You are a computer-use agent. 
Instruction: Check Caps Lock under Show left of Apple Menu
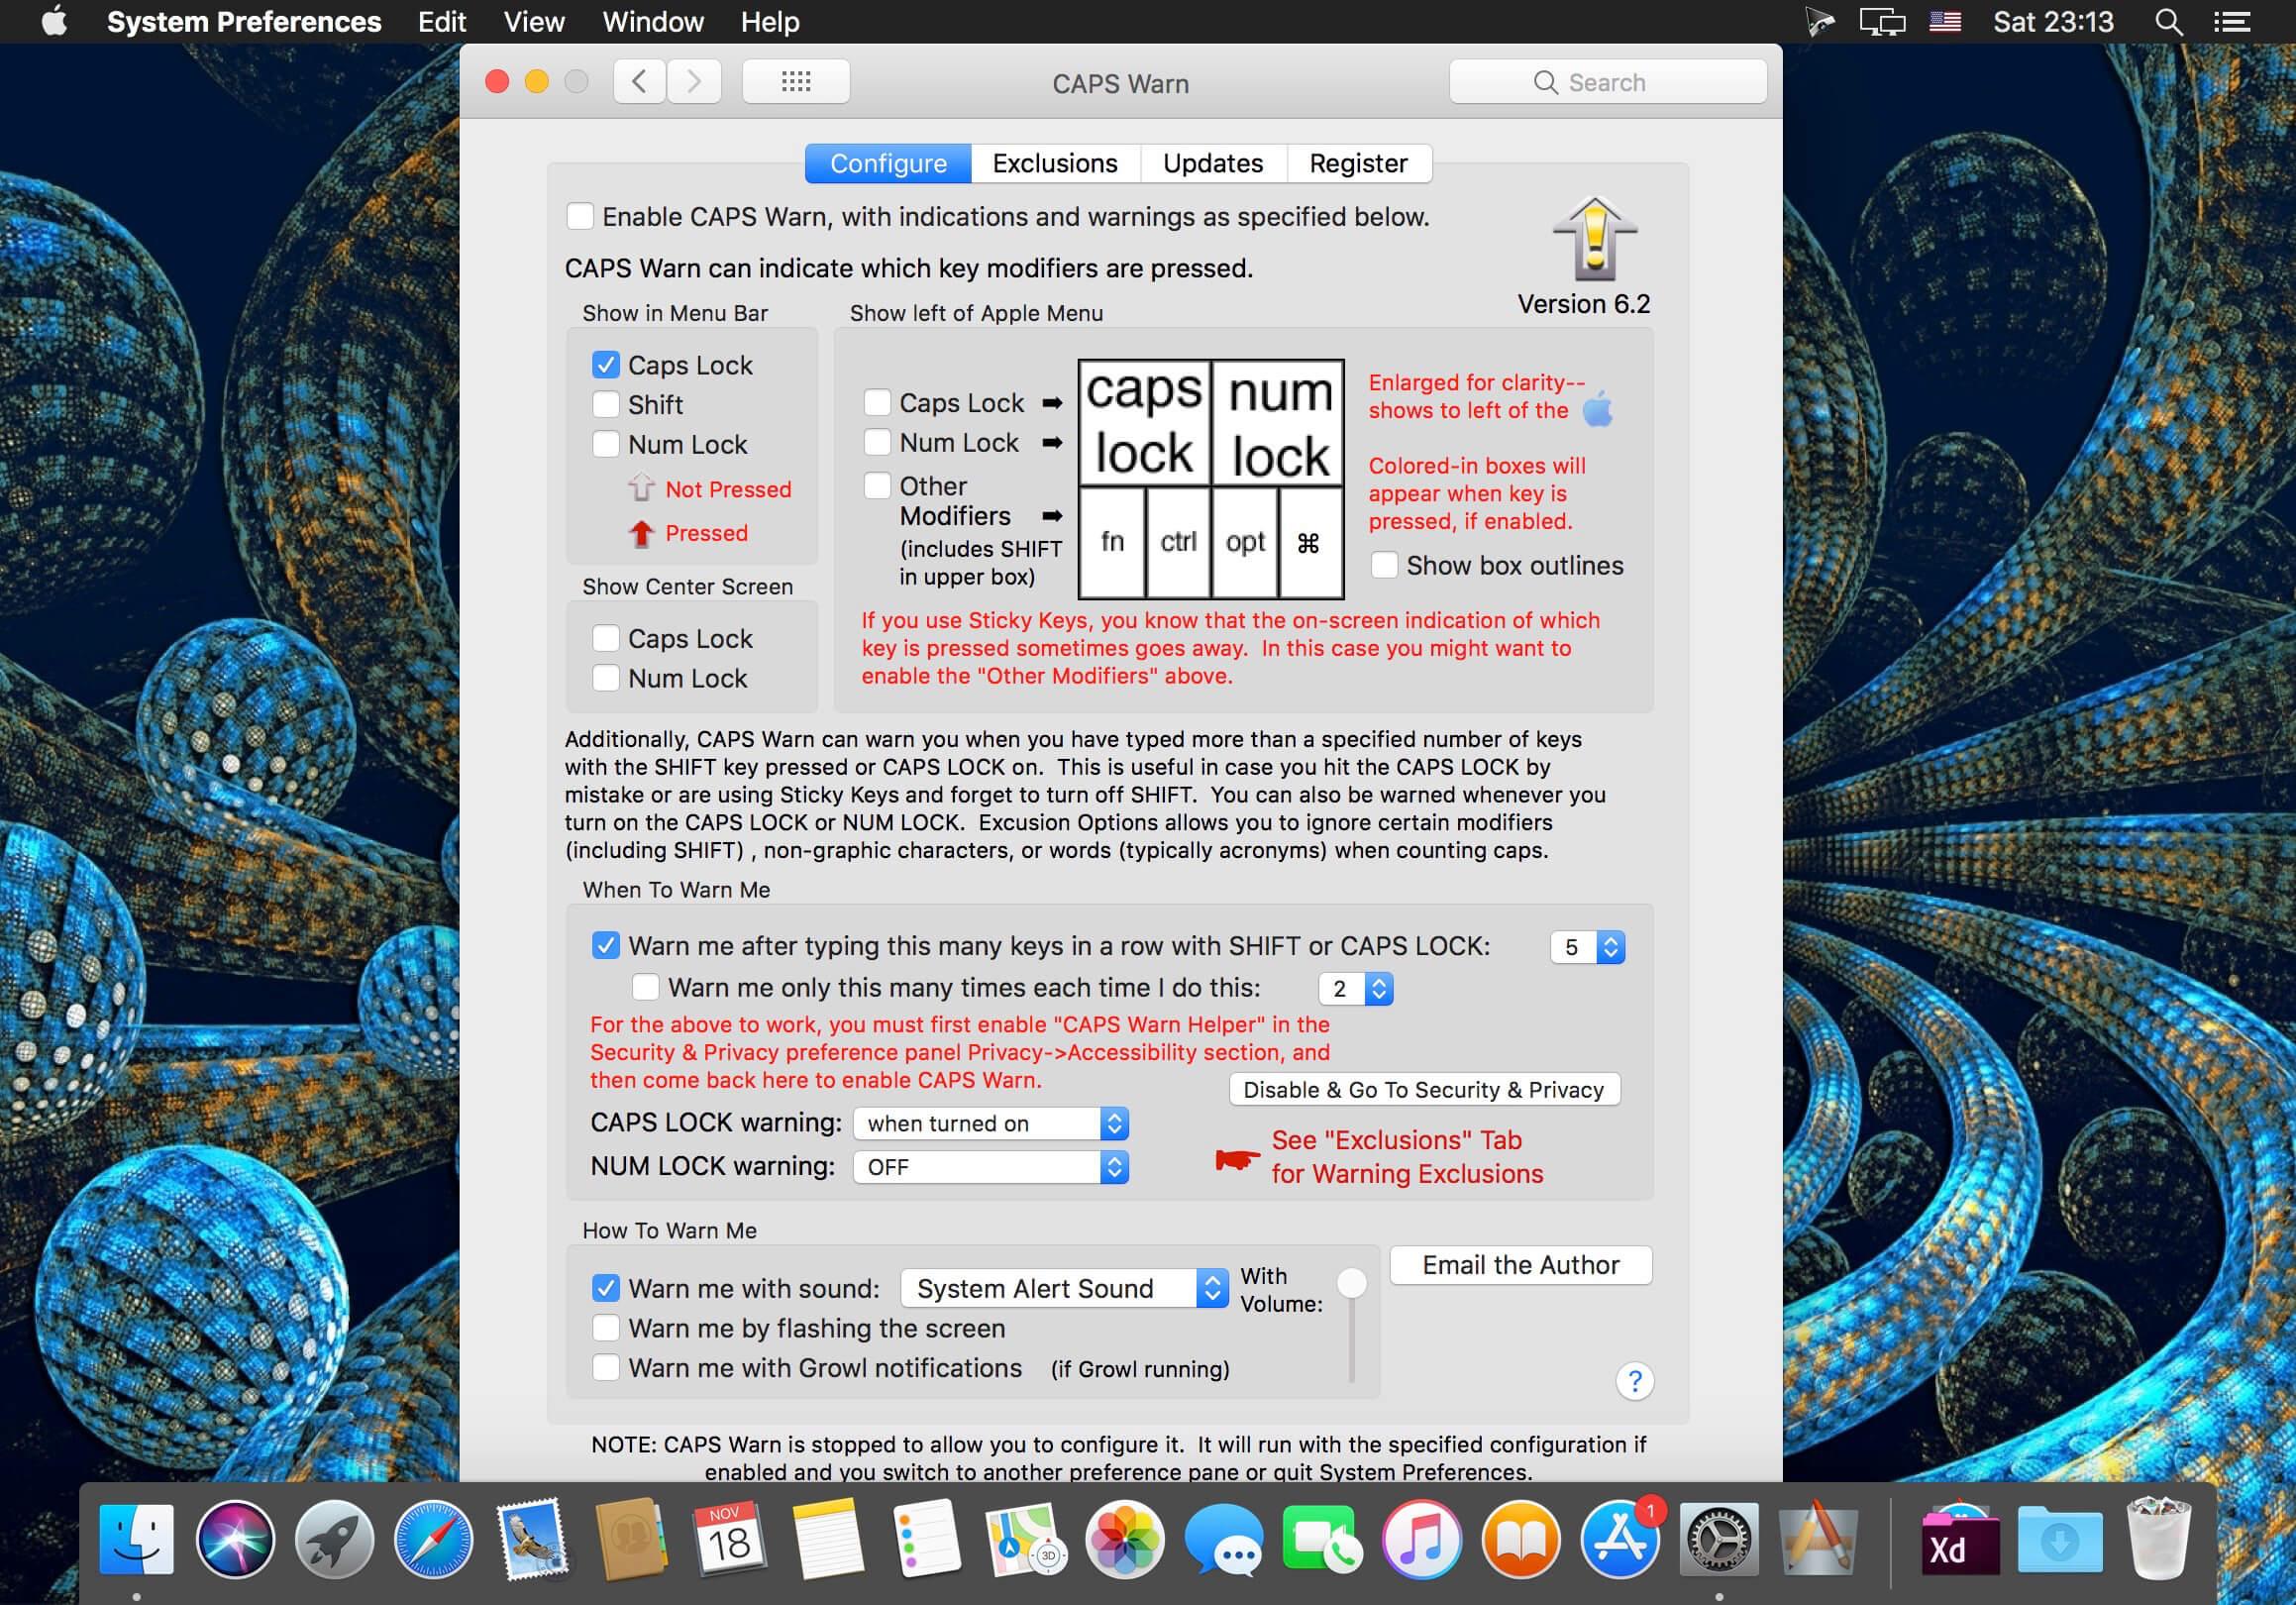[877, 402]
